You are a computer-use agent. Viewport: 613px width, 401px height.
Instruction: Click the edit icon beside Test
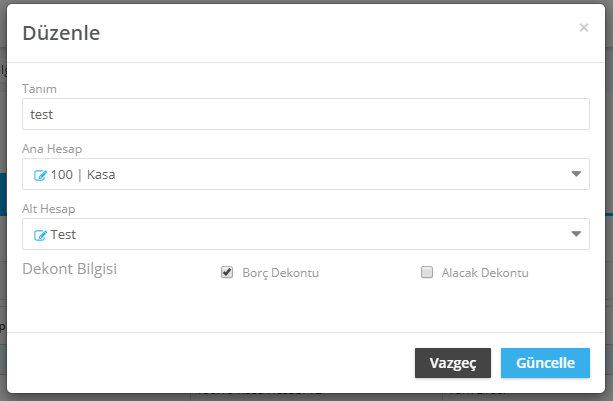[40, 235]
